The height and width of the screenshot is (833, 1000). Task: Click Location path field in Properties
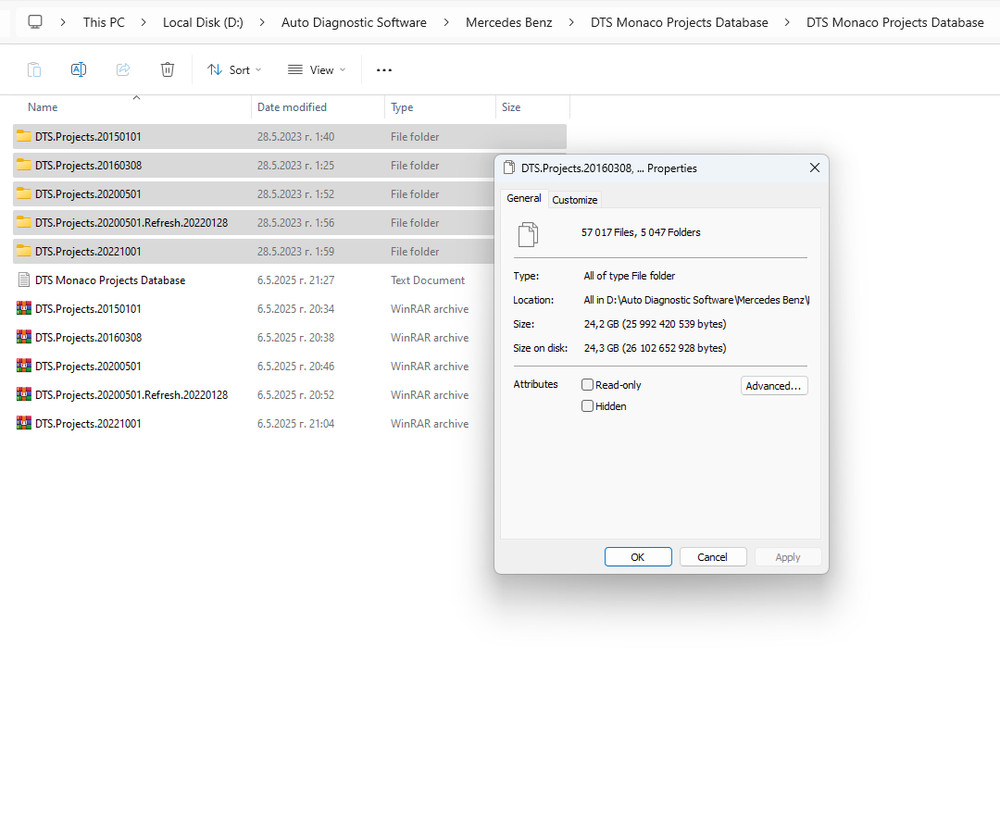pyautogui.click(x=696, y=300)
